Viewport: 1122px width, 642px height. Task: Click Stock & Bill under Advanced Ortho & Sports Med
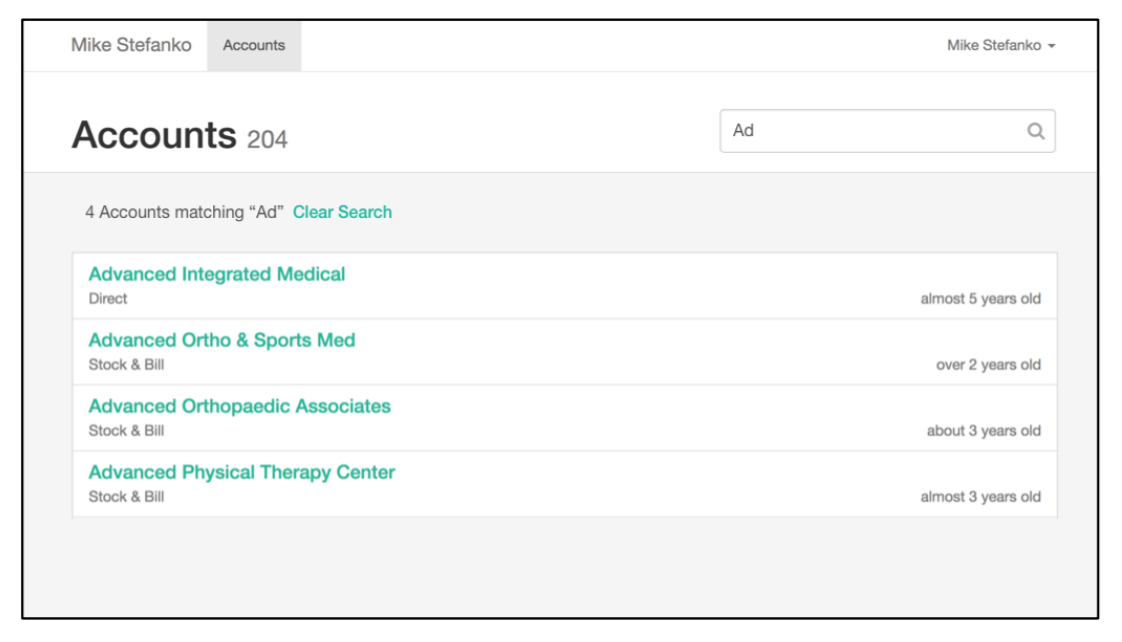coord(126,365)
